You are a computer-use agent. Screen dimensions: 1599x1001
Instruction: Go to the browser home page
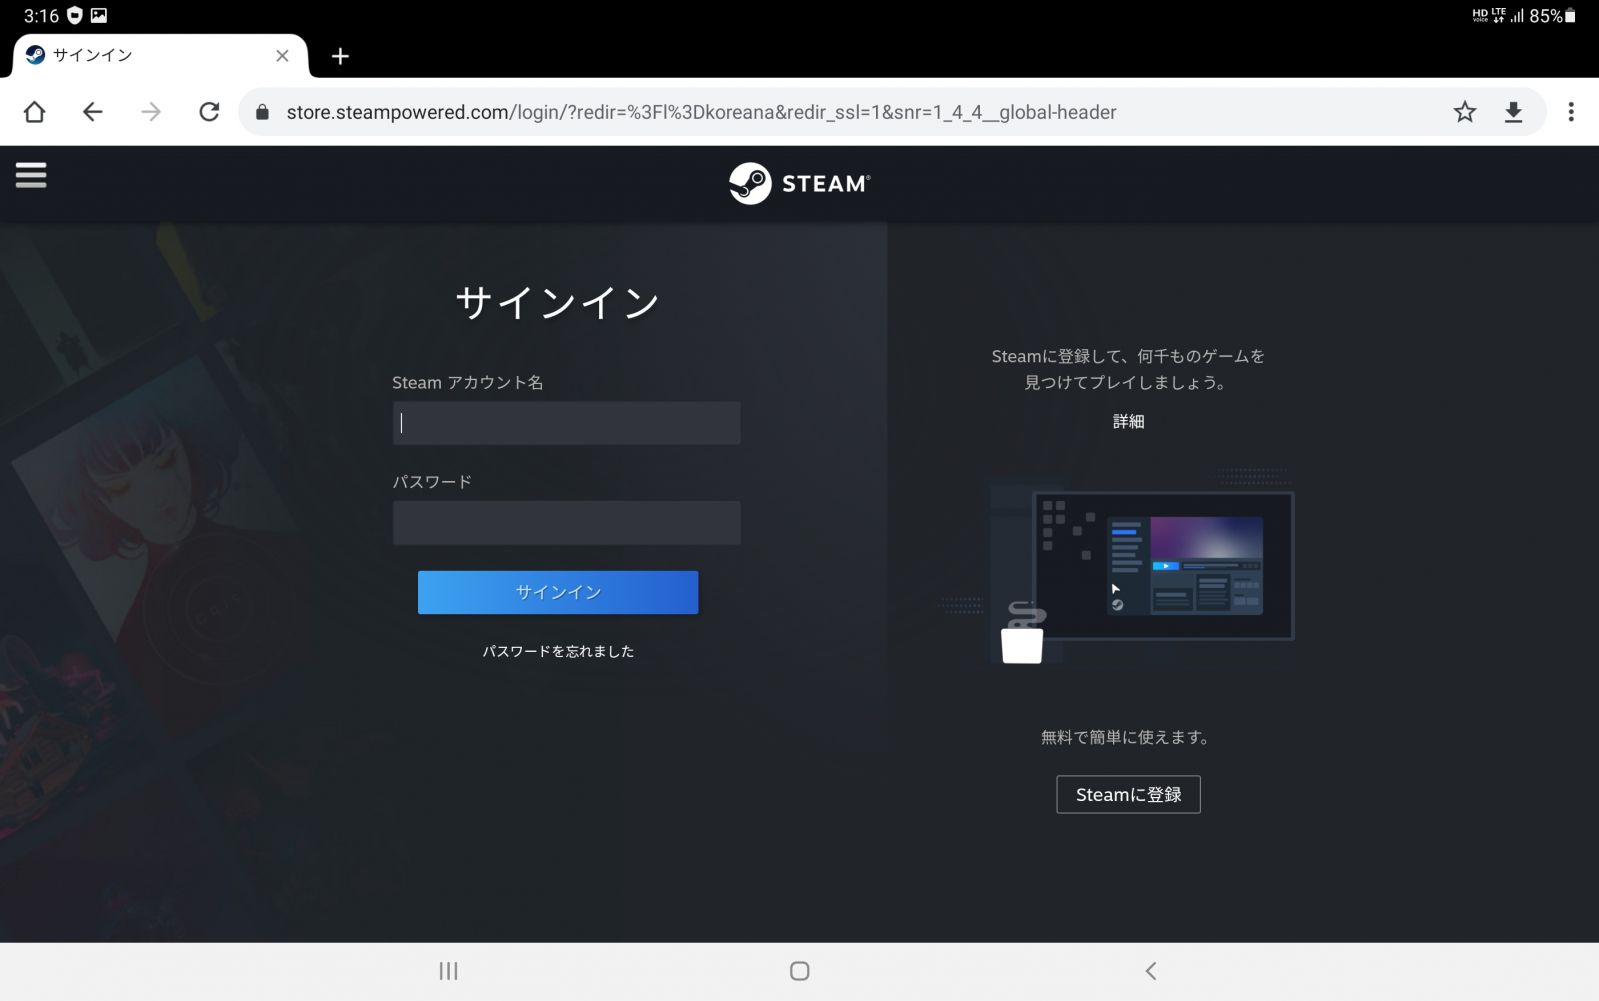pos(35,112)
